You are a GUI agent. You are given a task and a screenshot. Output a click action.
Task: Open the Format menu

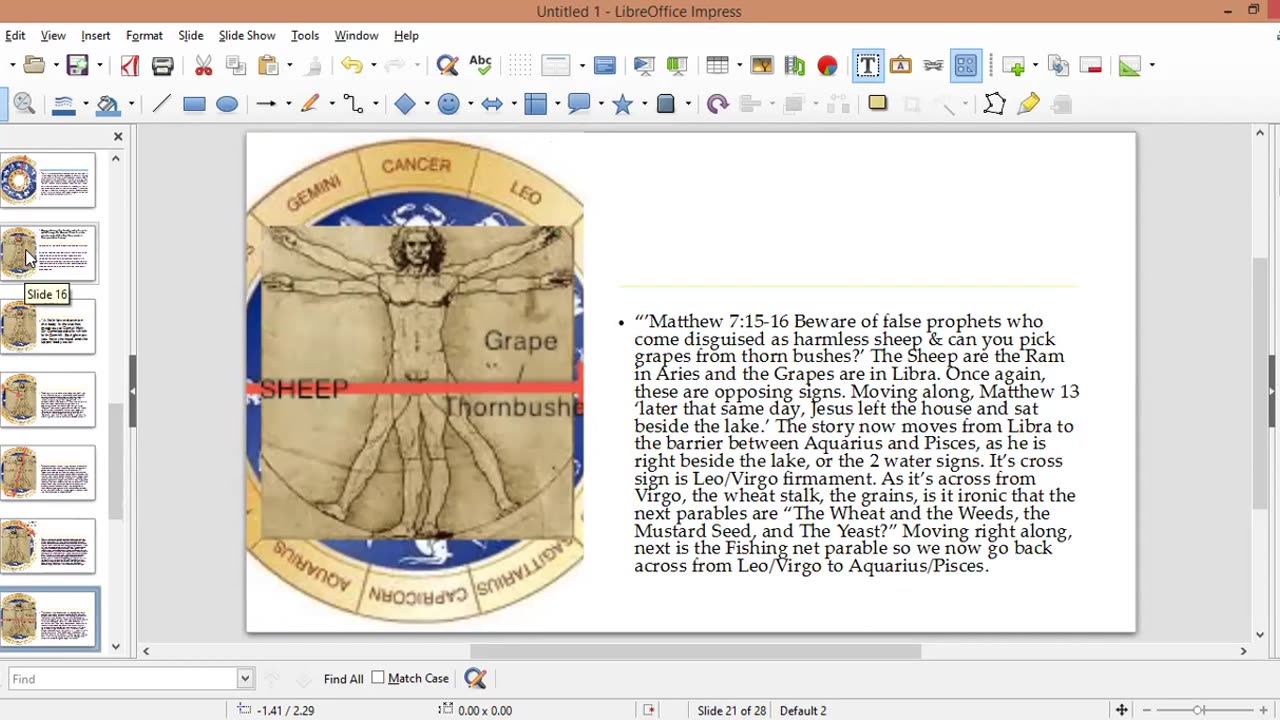144,35
